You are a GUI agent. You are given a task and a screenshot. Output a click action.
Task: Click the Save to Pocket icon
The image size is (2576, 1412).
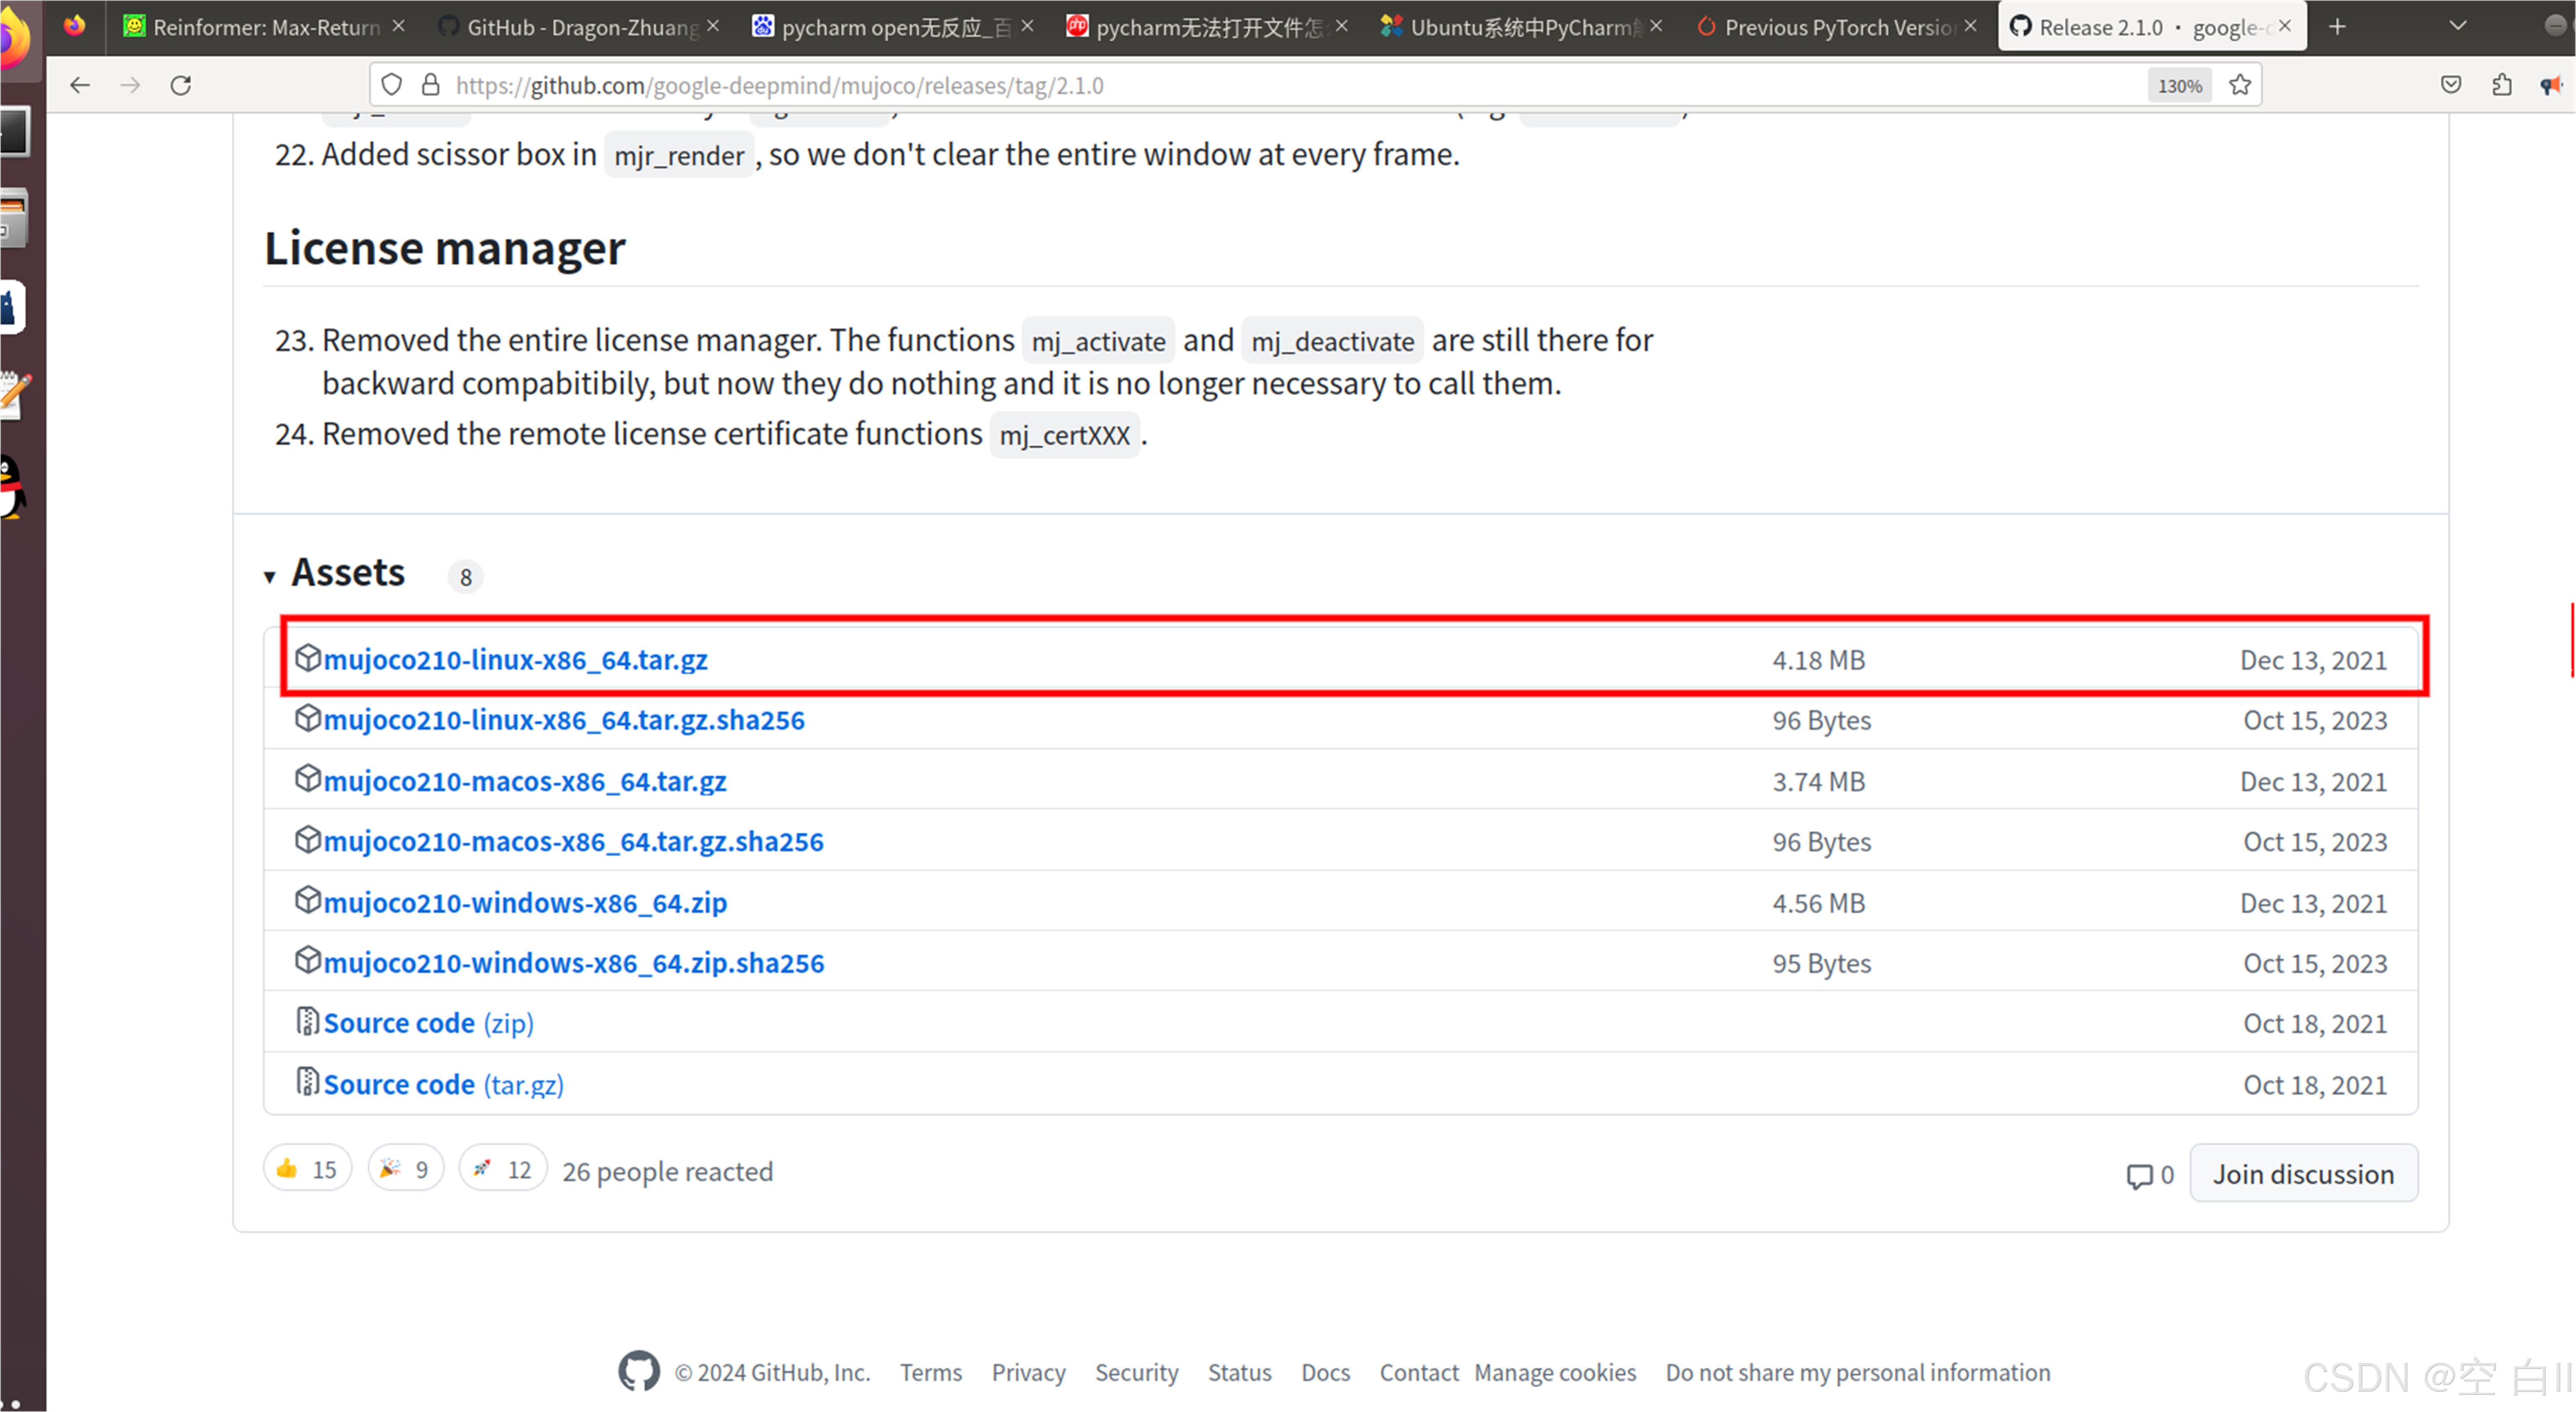tap(2450, 85)
